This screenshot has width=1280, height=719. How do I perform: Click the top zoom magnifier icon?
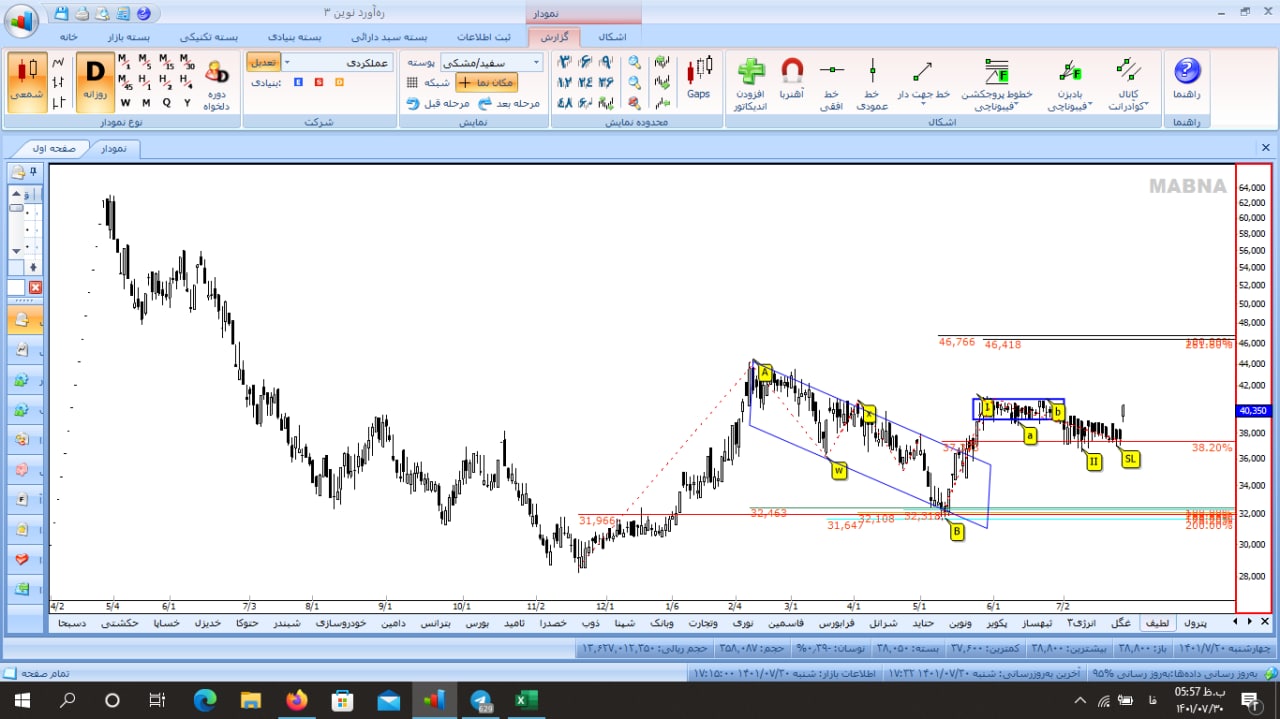tap(634, 62)
